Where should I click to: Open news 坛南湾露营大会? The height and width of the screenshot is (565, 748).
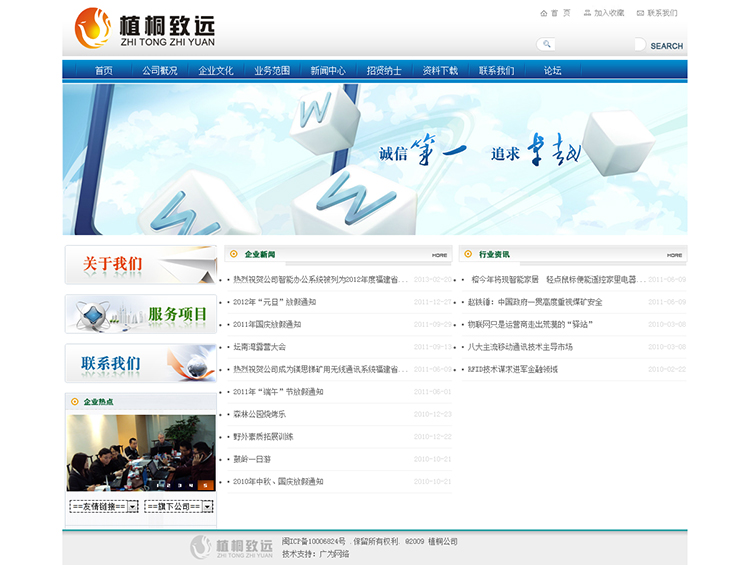pos(260,347)
